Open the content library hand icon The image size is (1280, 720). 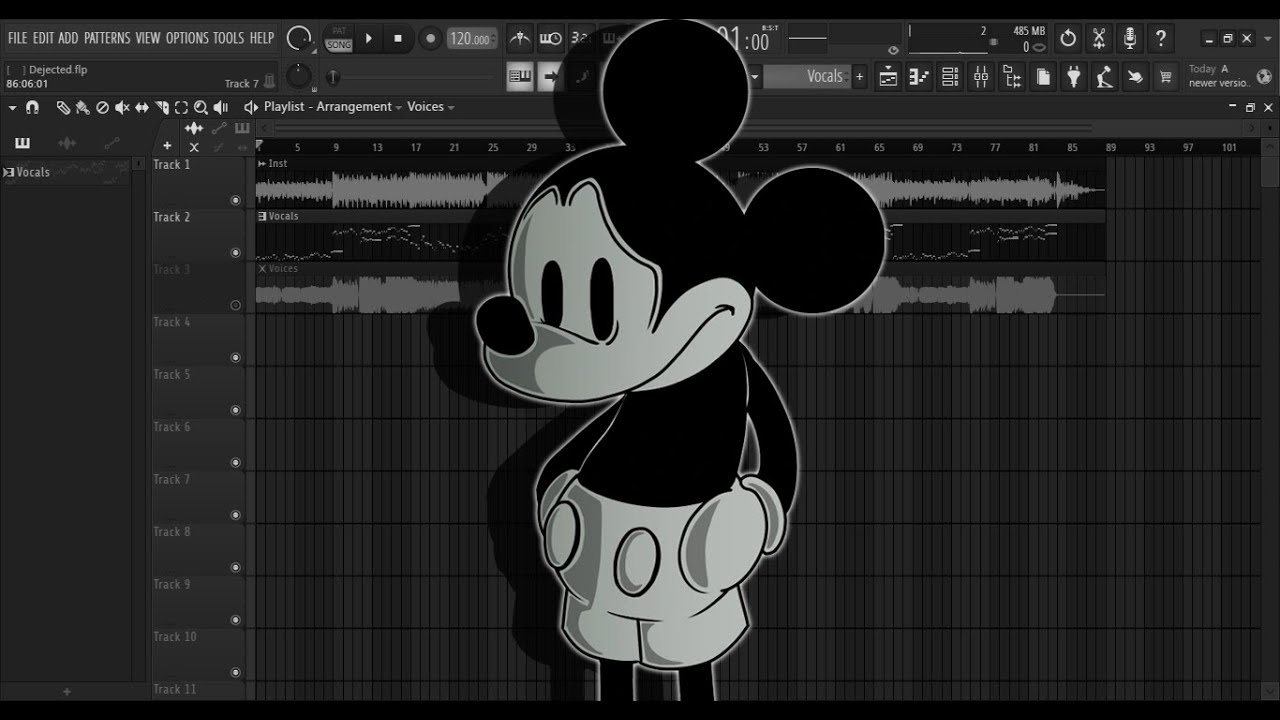click(1135, 77)
